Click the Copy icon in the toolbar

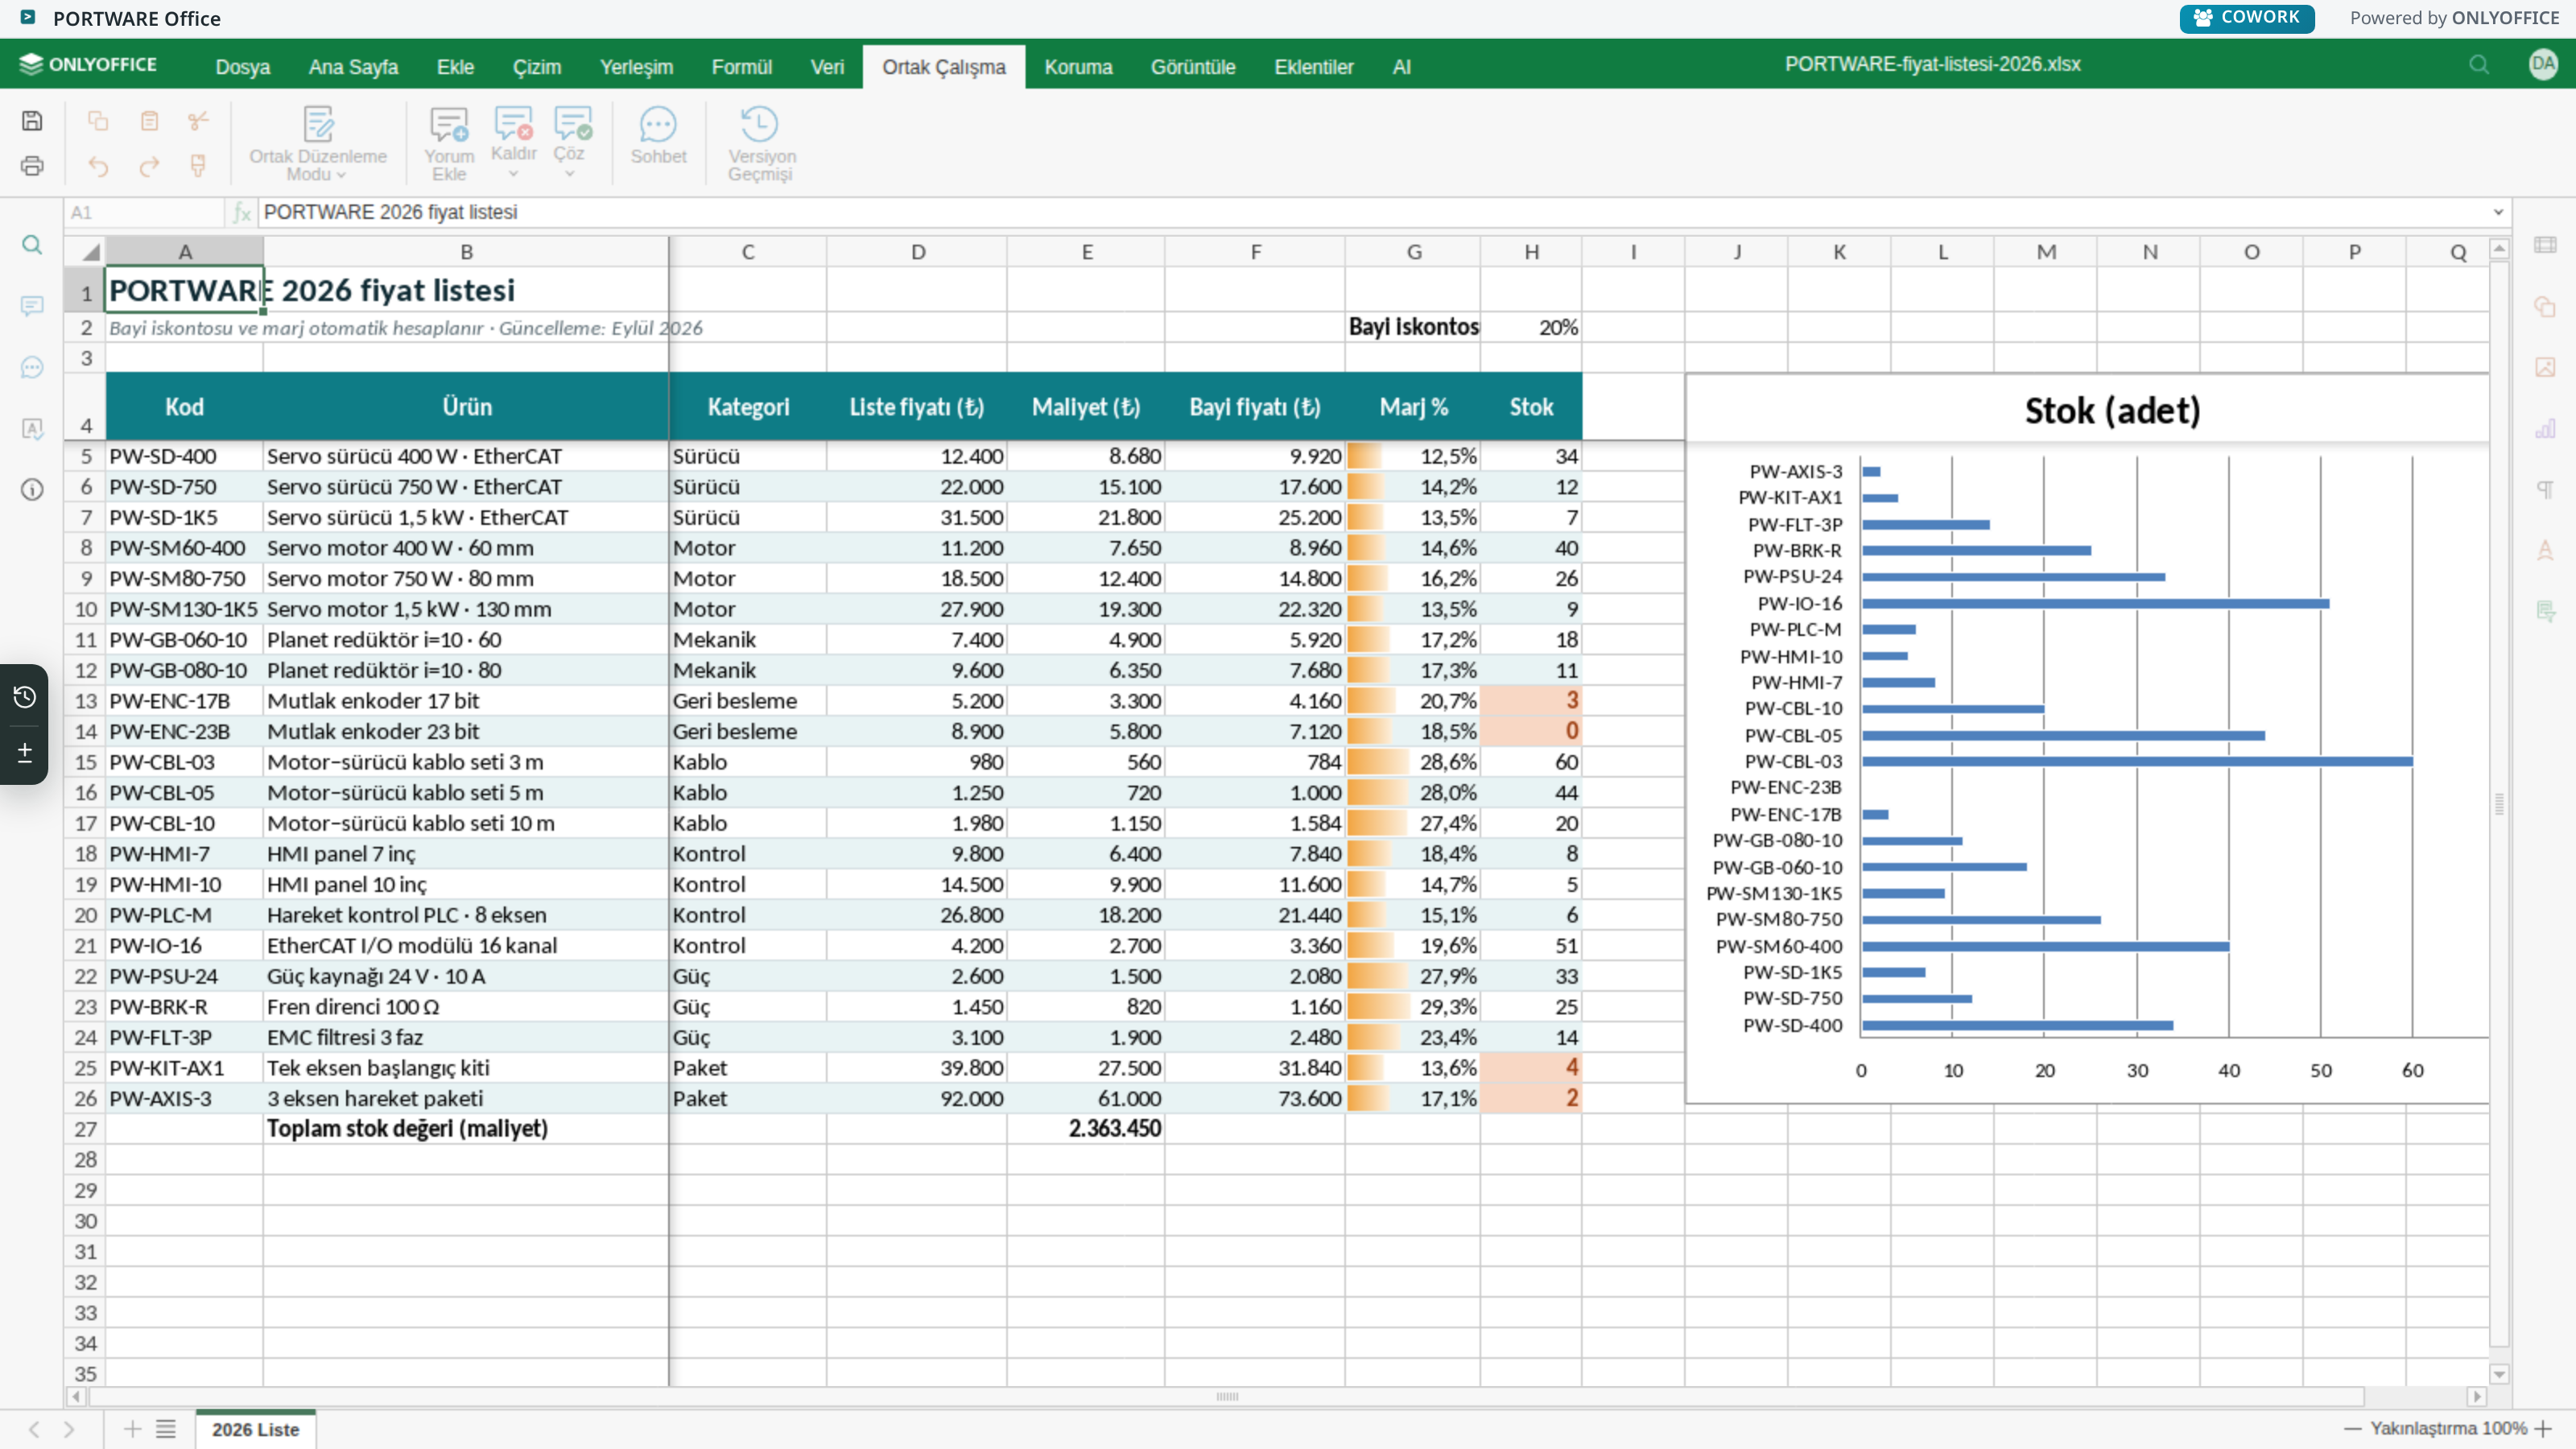tap(98, 121)
